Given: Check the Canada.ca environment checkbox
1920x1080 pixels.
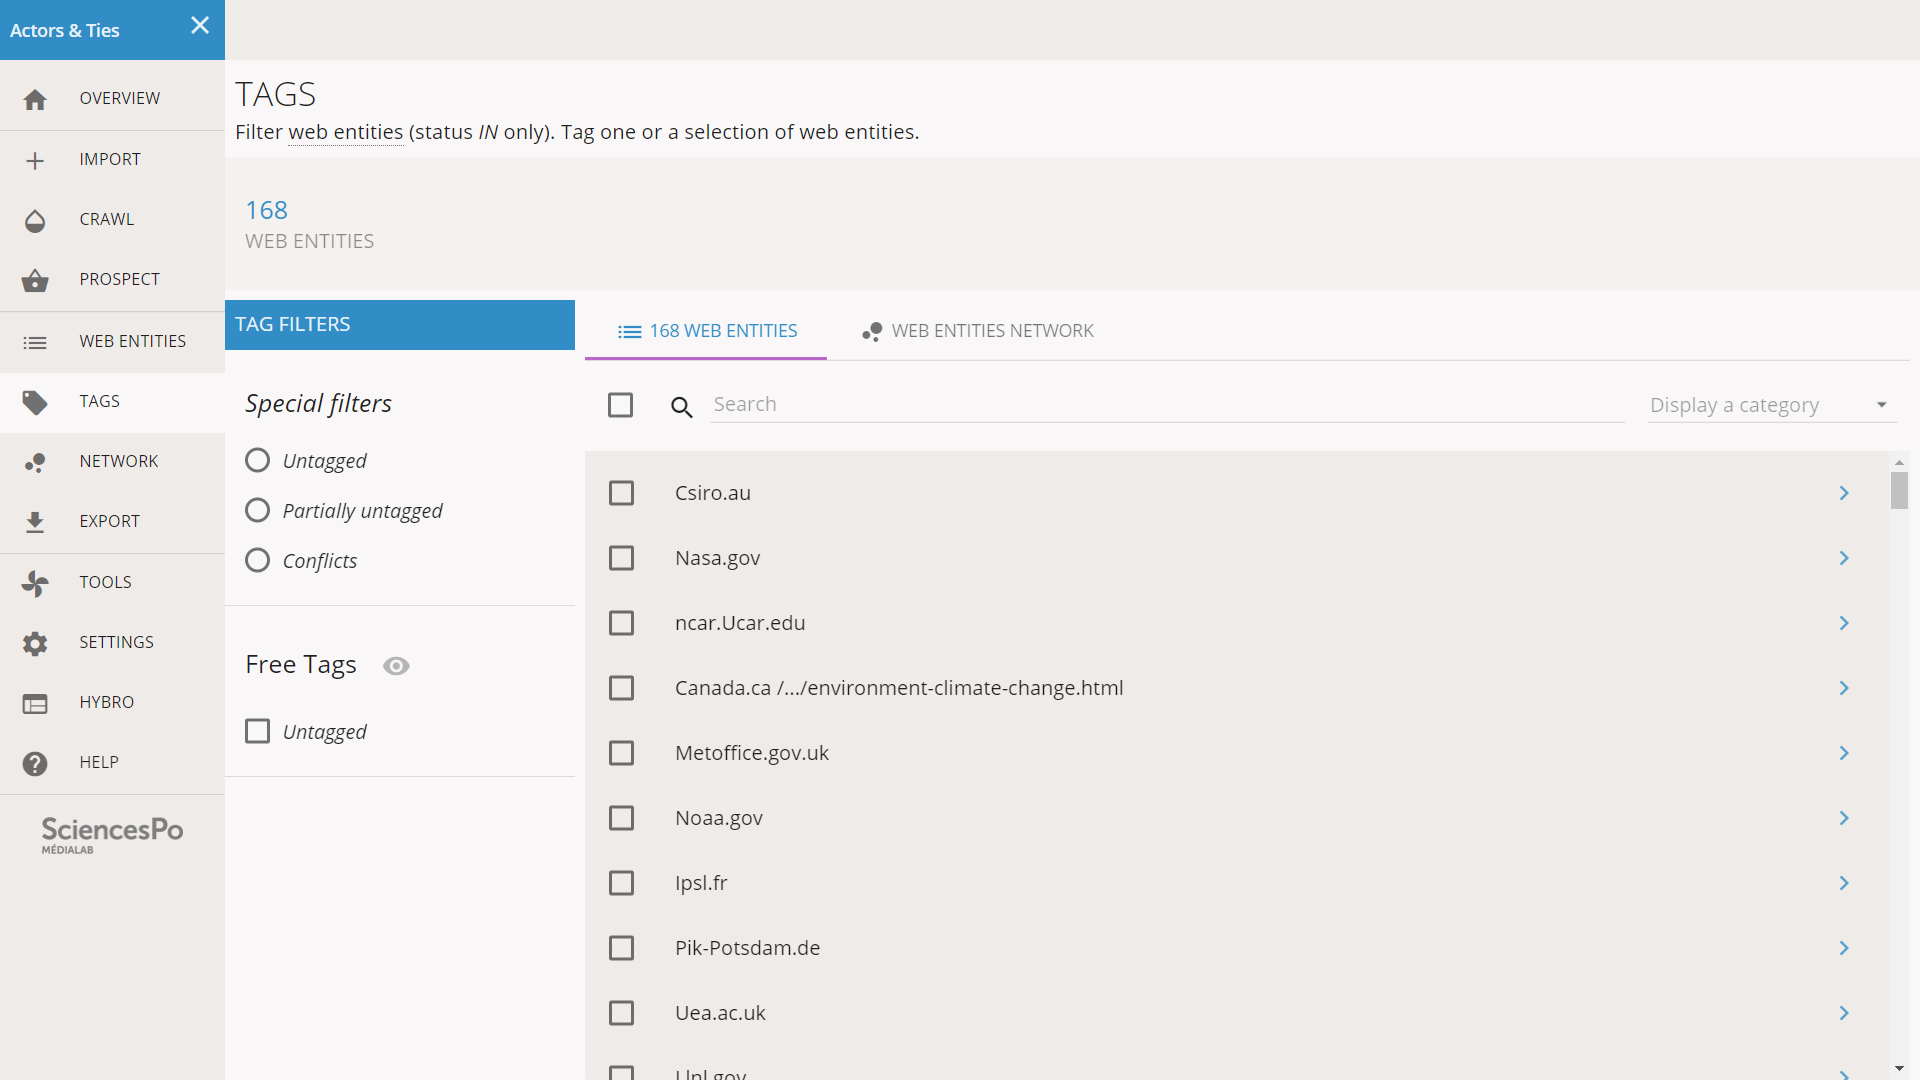Looking at the screenshot, I should (x=621, y=688).
